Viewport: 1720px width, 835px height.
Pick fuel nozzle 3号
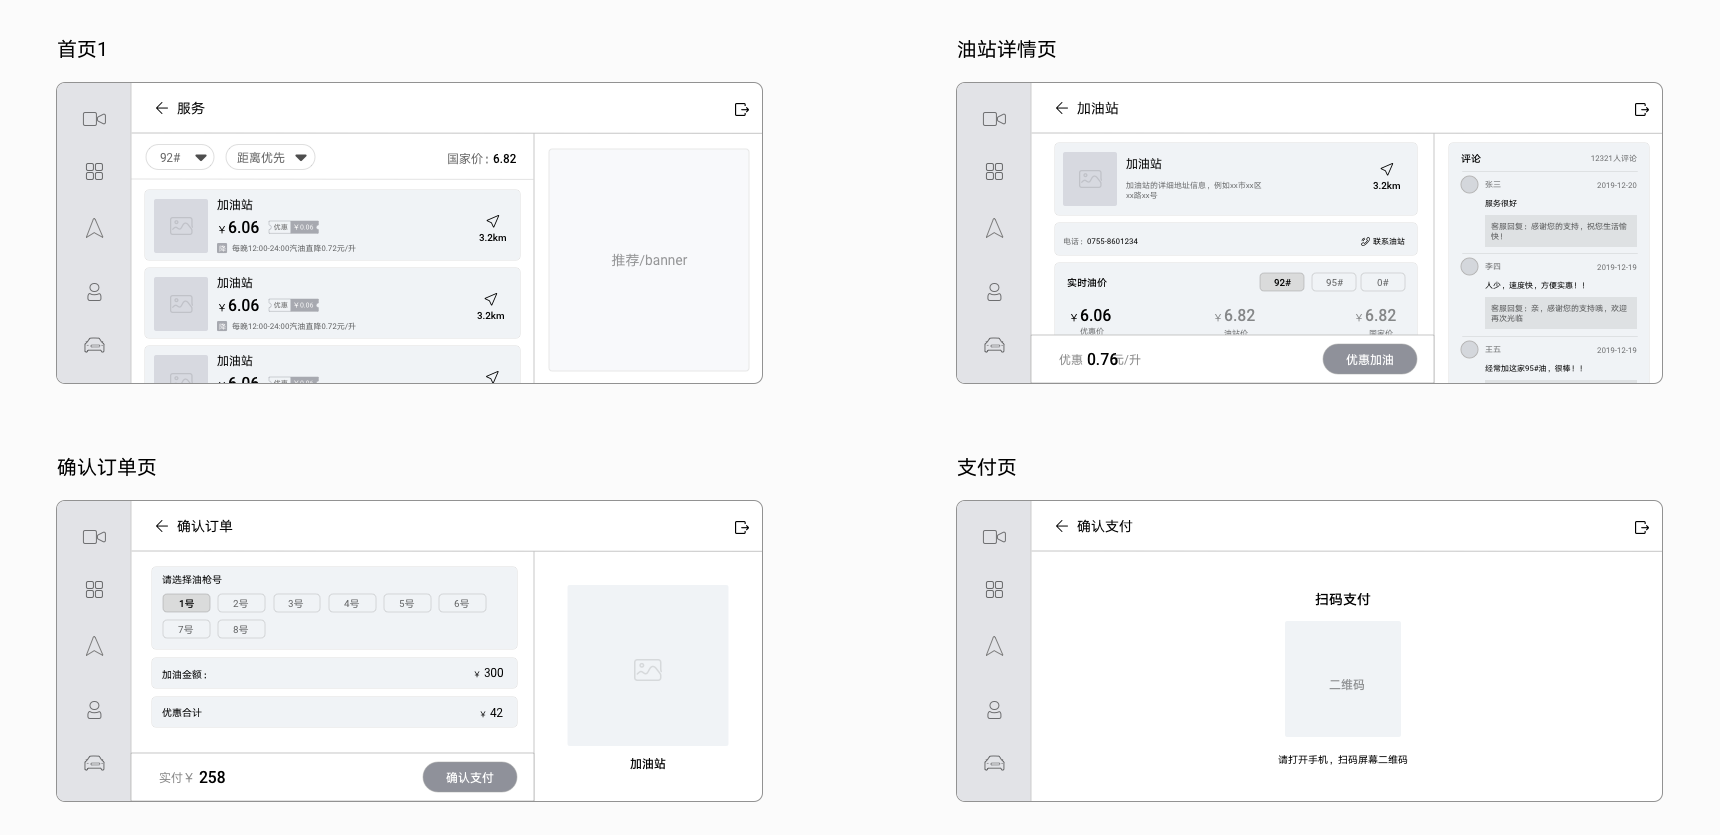296,603
